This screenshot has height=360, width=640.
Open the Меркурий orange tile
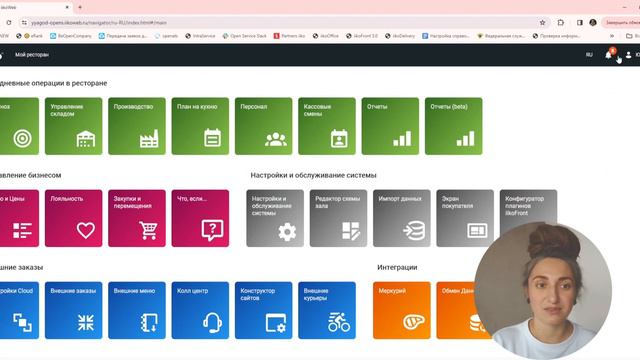[x=402, y=310]
